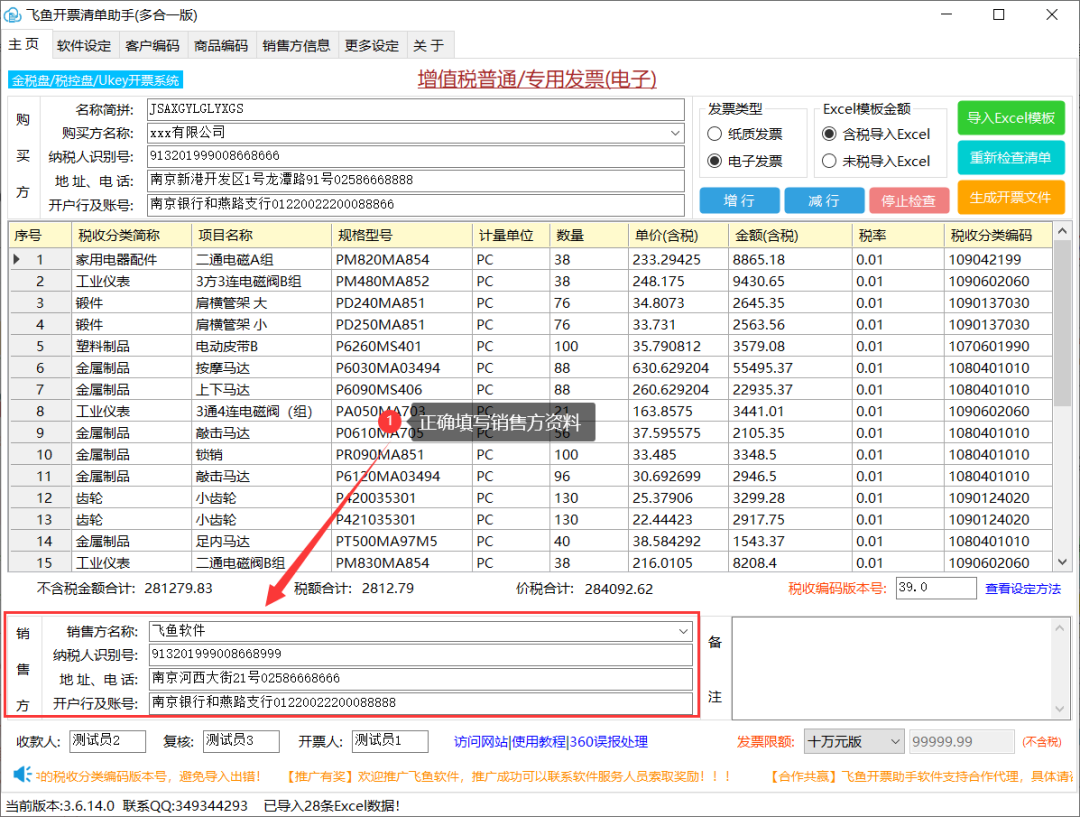
Task: Click cell 足内马达
Action: pos(262,541)
